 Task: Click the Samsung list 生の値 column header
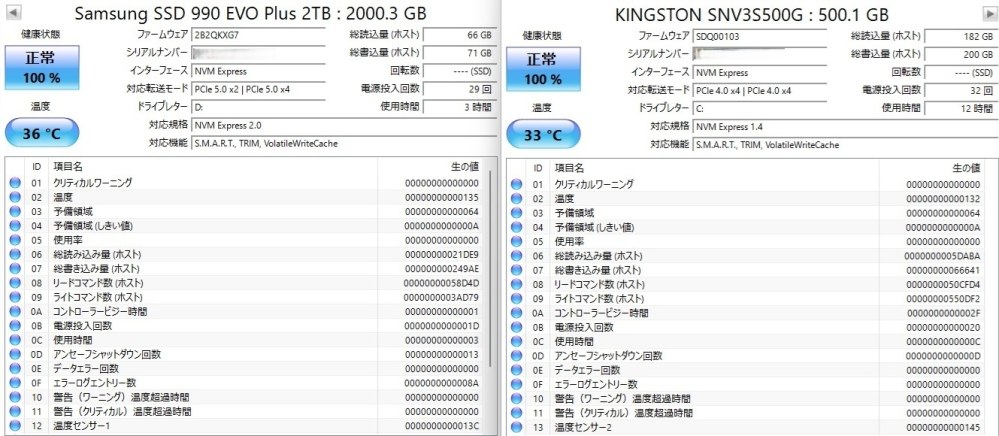coord(431,166)
